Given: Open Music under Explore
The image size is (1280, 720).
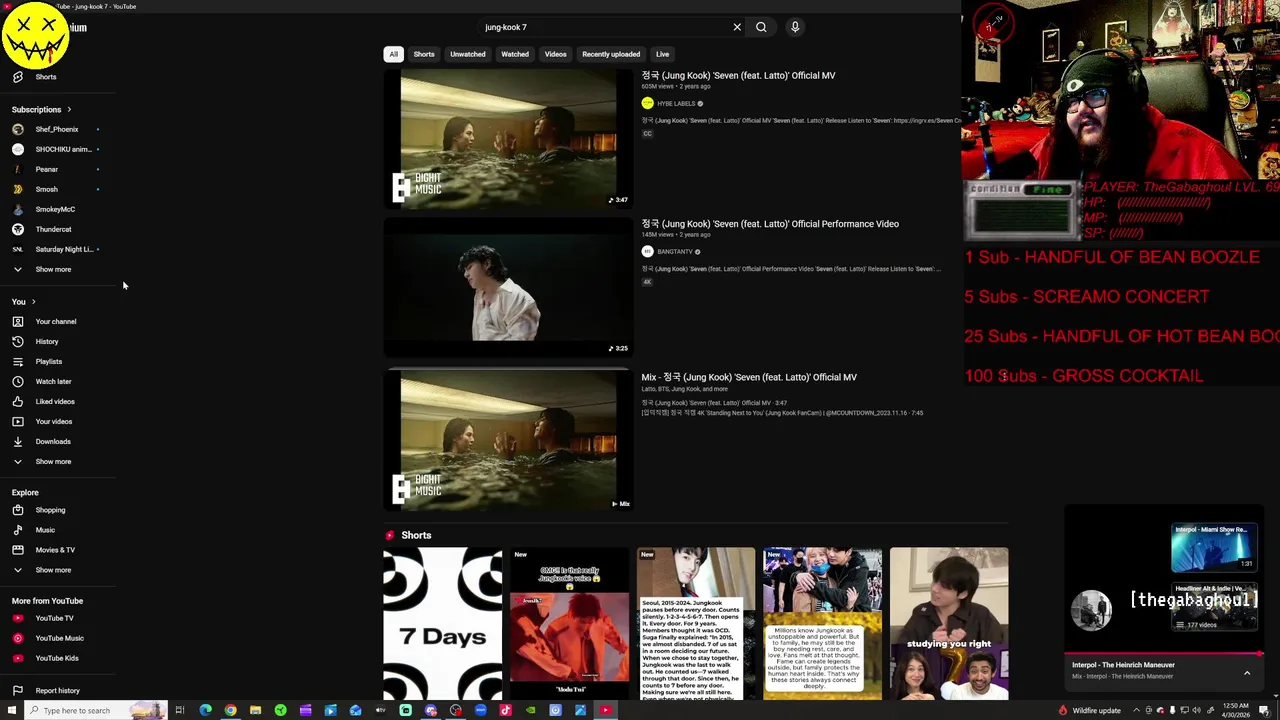Looking at the screenshot, I should pos(45,530).
